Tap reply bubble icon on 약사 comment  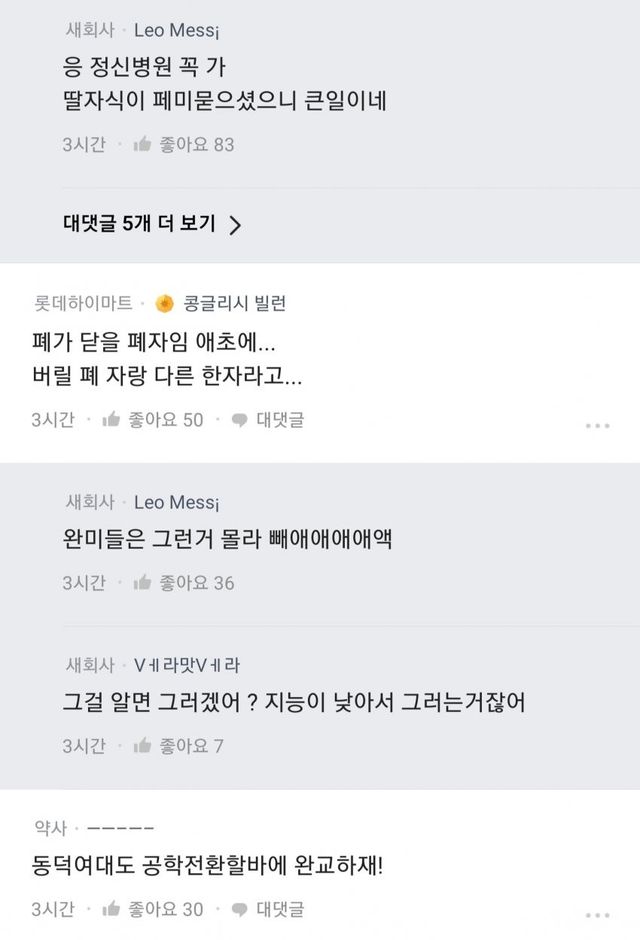(239, 910)
